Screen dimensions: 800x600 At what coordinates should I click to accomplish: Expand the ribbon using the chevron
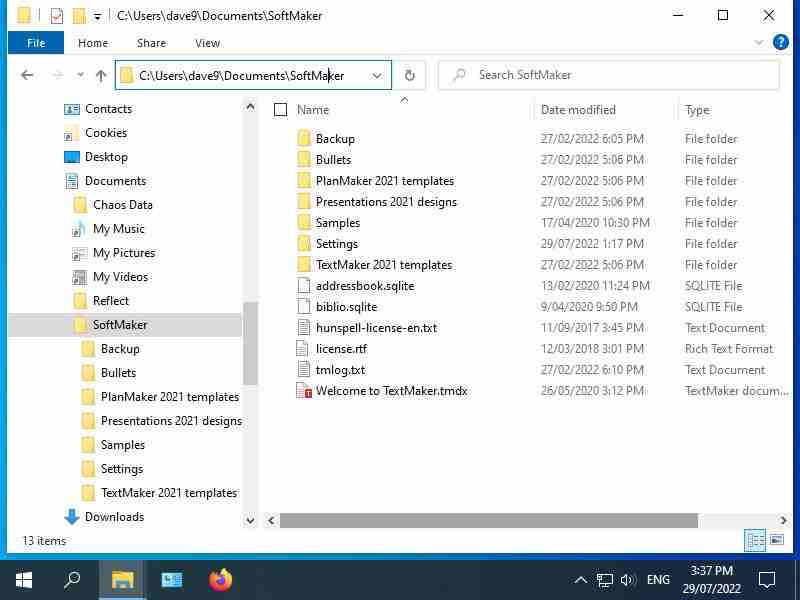[759, 43]
